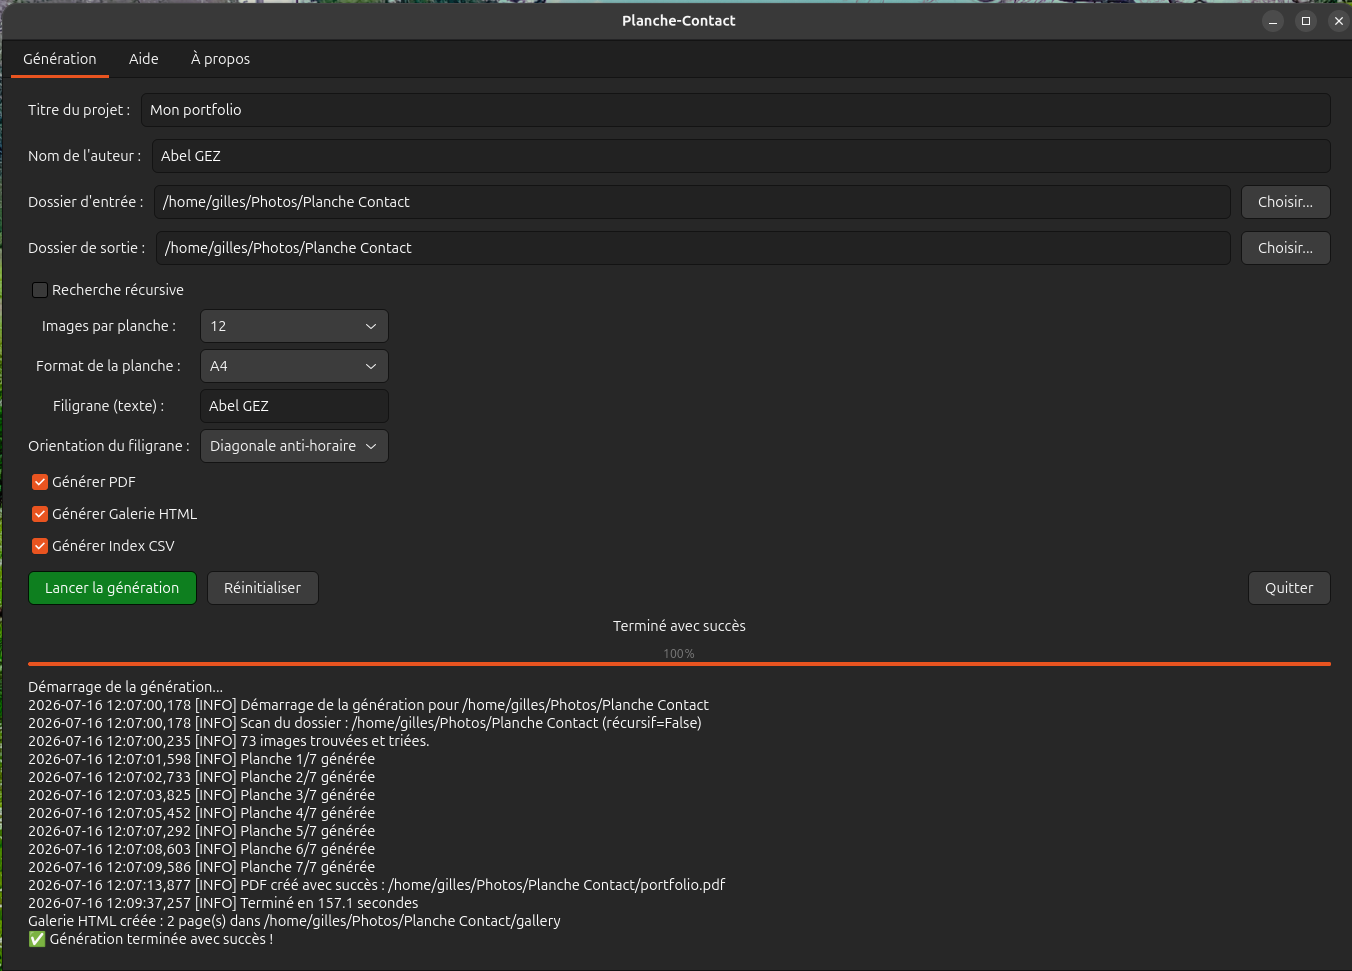
Task: Close the Planche-Contact window
Action: [x=1339, y=21]
